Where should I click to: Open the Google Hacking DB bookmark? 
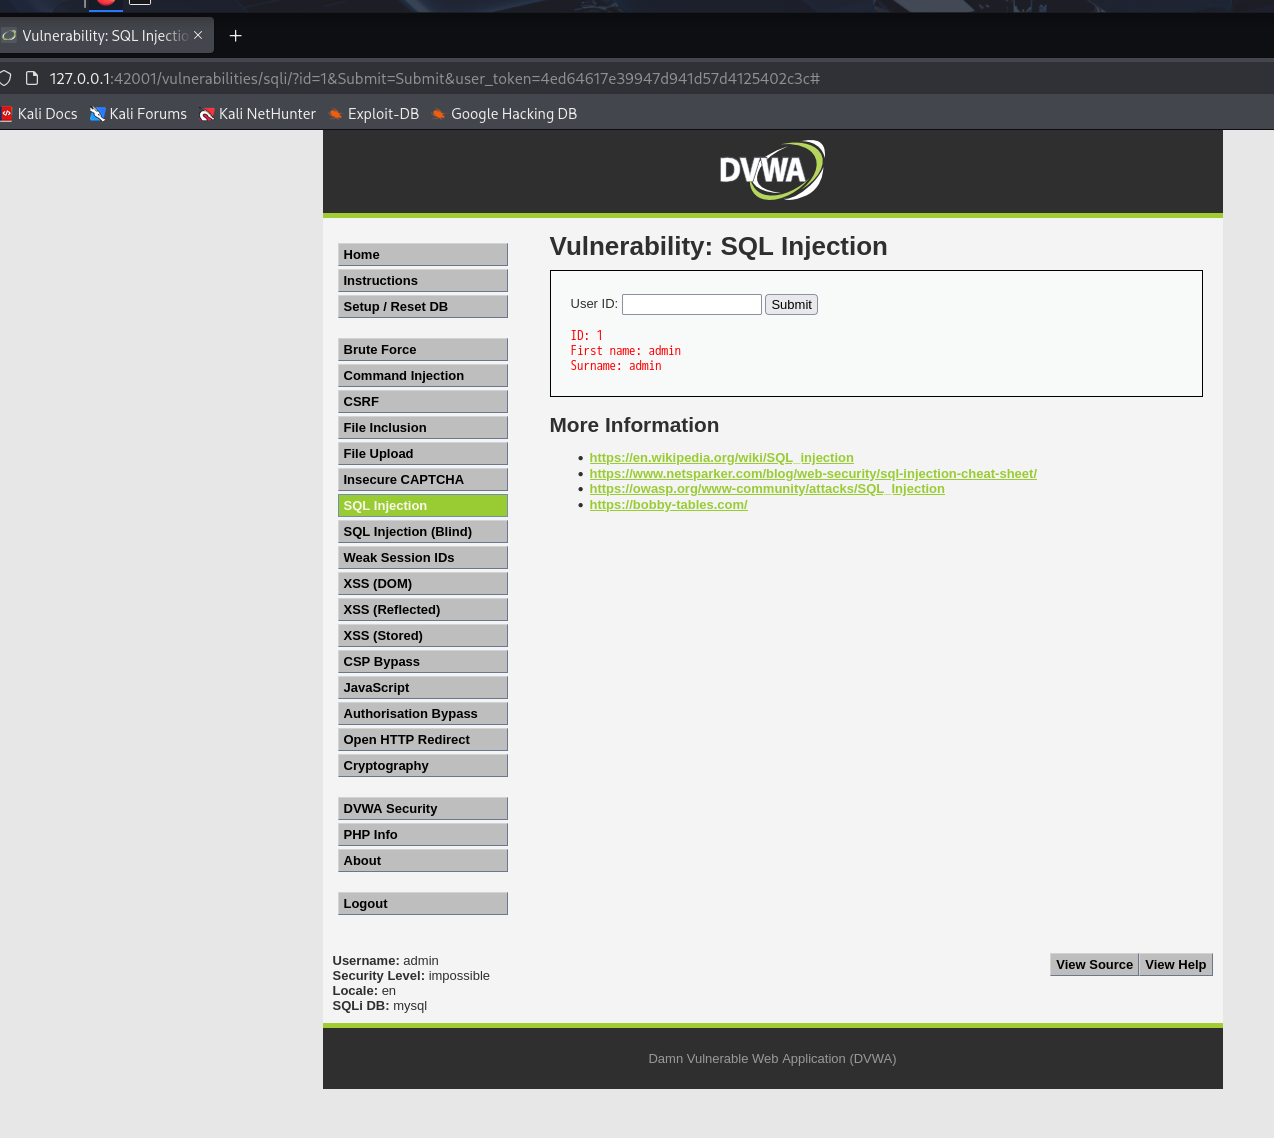tap(505, 114)
